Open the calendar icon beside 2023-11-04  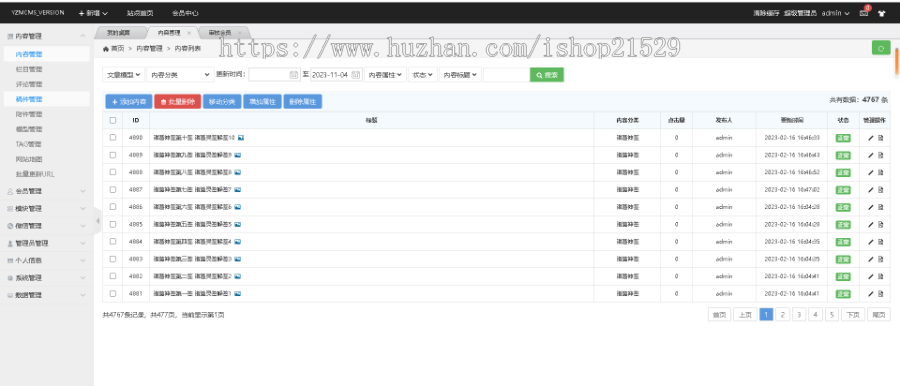click(x=355, y=75)
